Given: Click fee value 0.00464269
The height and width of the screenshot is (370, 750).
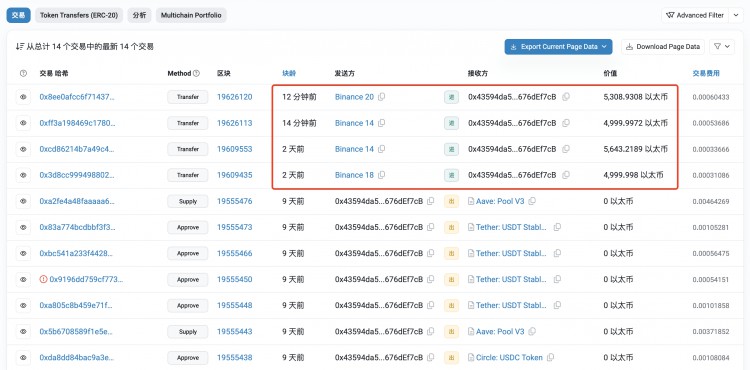Looking at the screenshot, I should [711, 201].
